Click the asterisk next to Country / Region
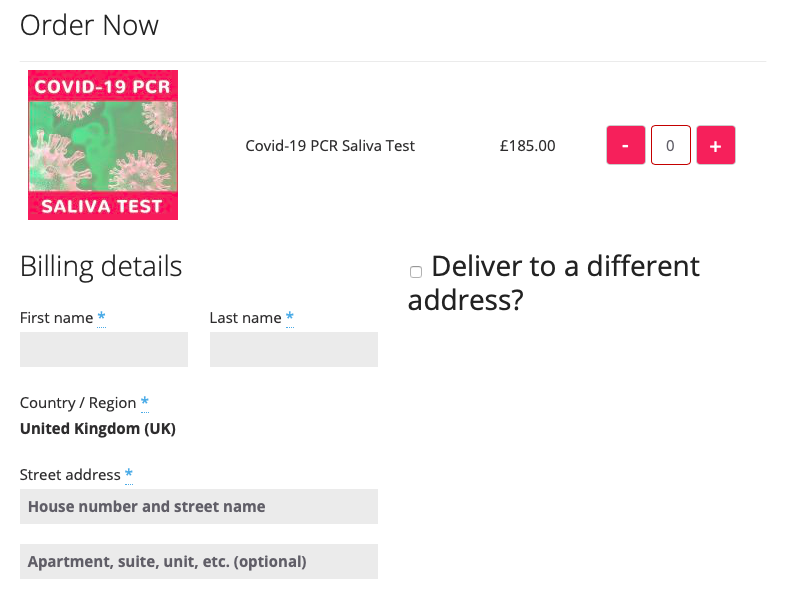This screenshot has height=599, width=785. [x=145, y=403]
